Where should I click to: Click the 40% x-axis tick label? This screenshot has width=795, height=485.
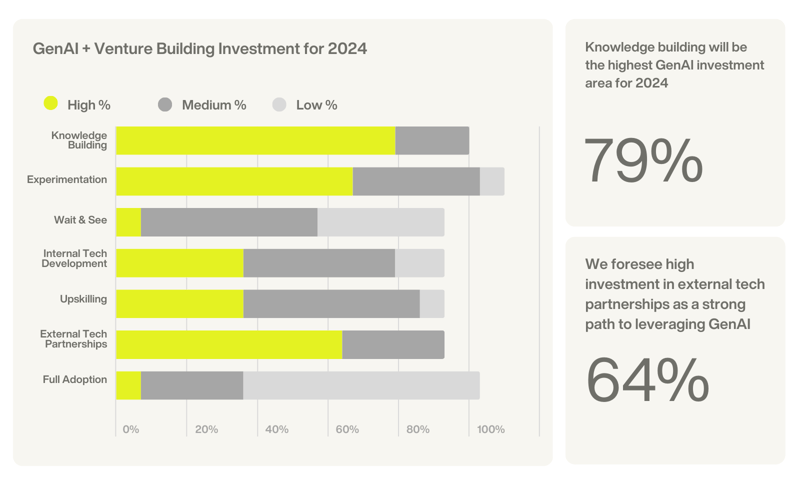coord(277,430)
